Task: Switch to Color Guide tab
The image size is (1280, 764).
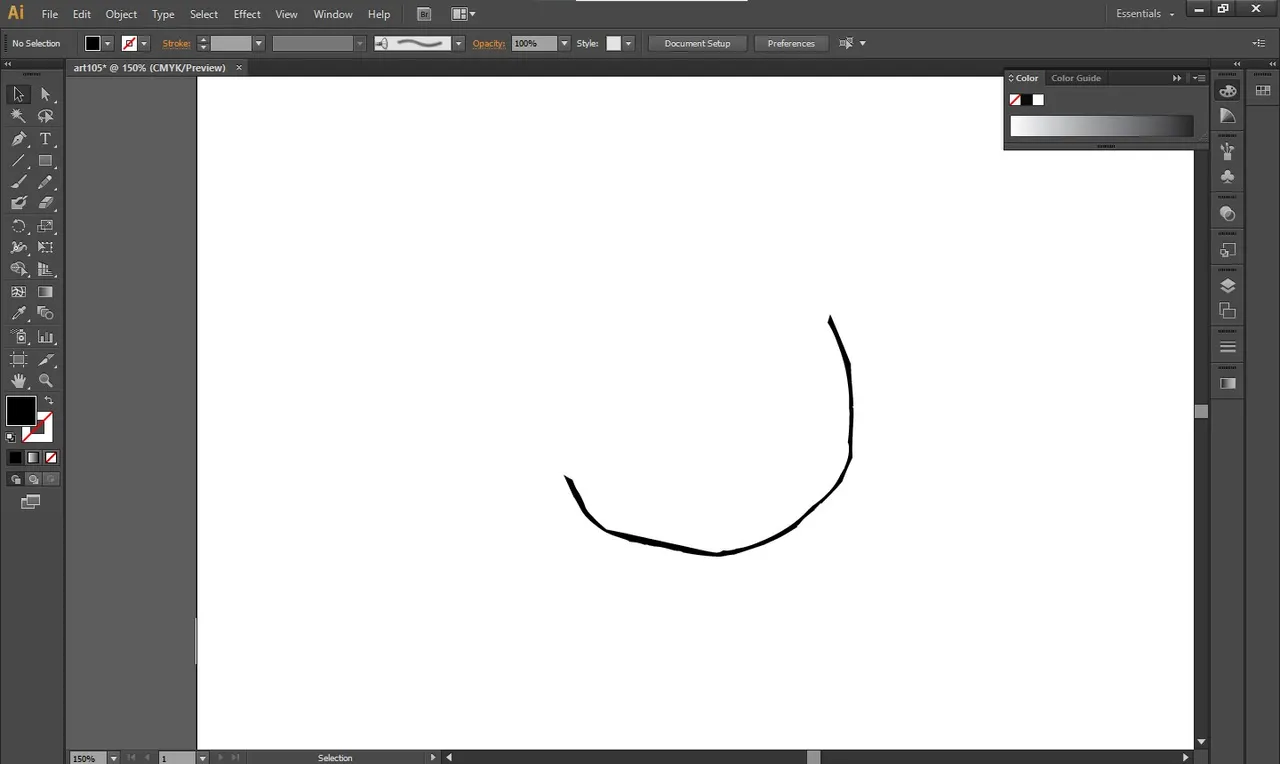Action: pyautogui.click(x=1076, y=78)
